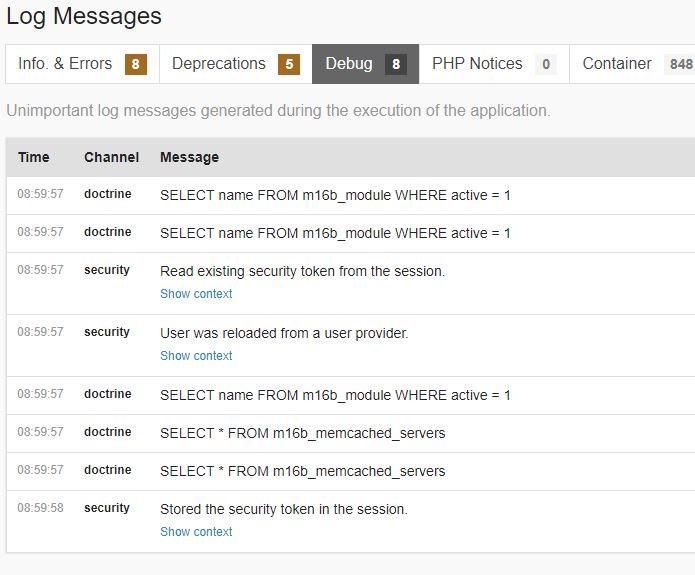Select the Debug tab

[349, 64]
